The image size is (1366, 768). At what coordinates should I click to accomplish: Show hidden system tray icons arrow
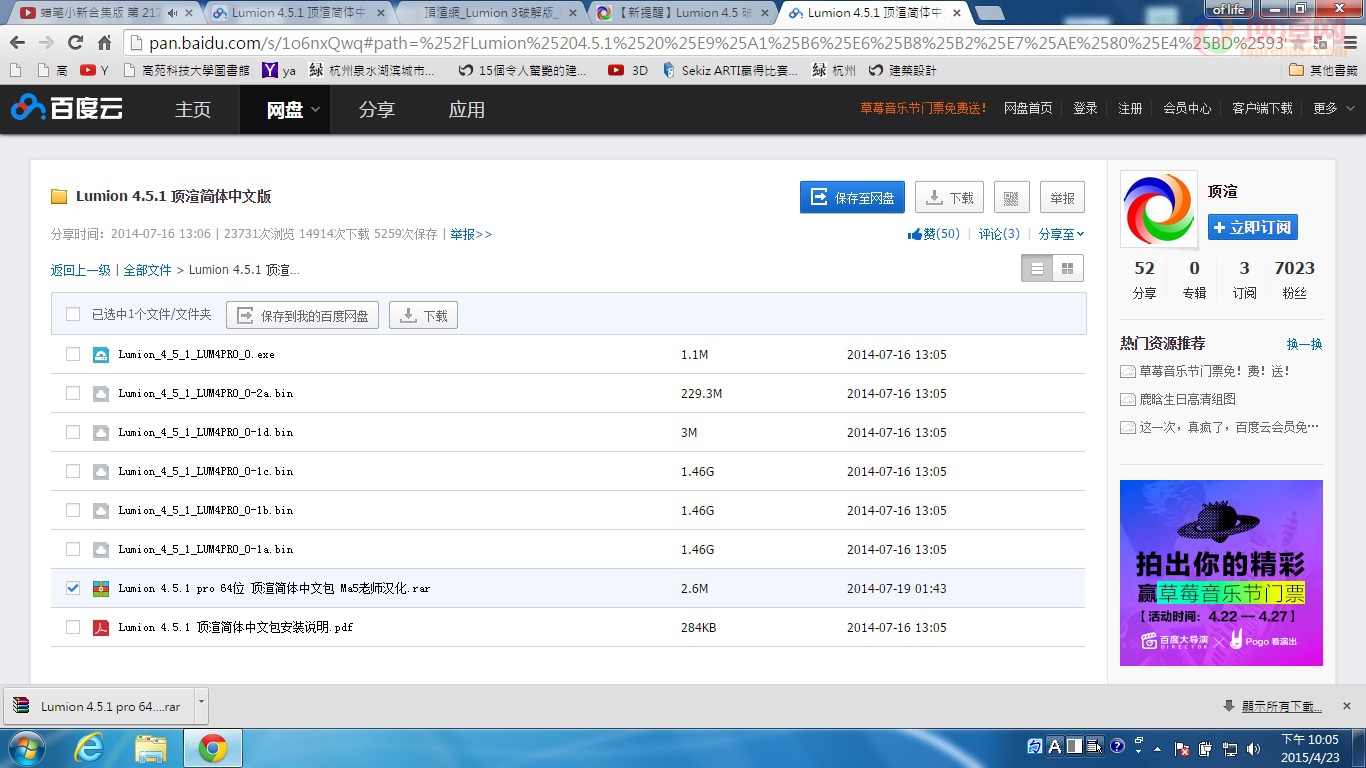tap(1158, 748)
